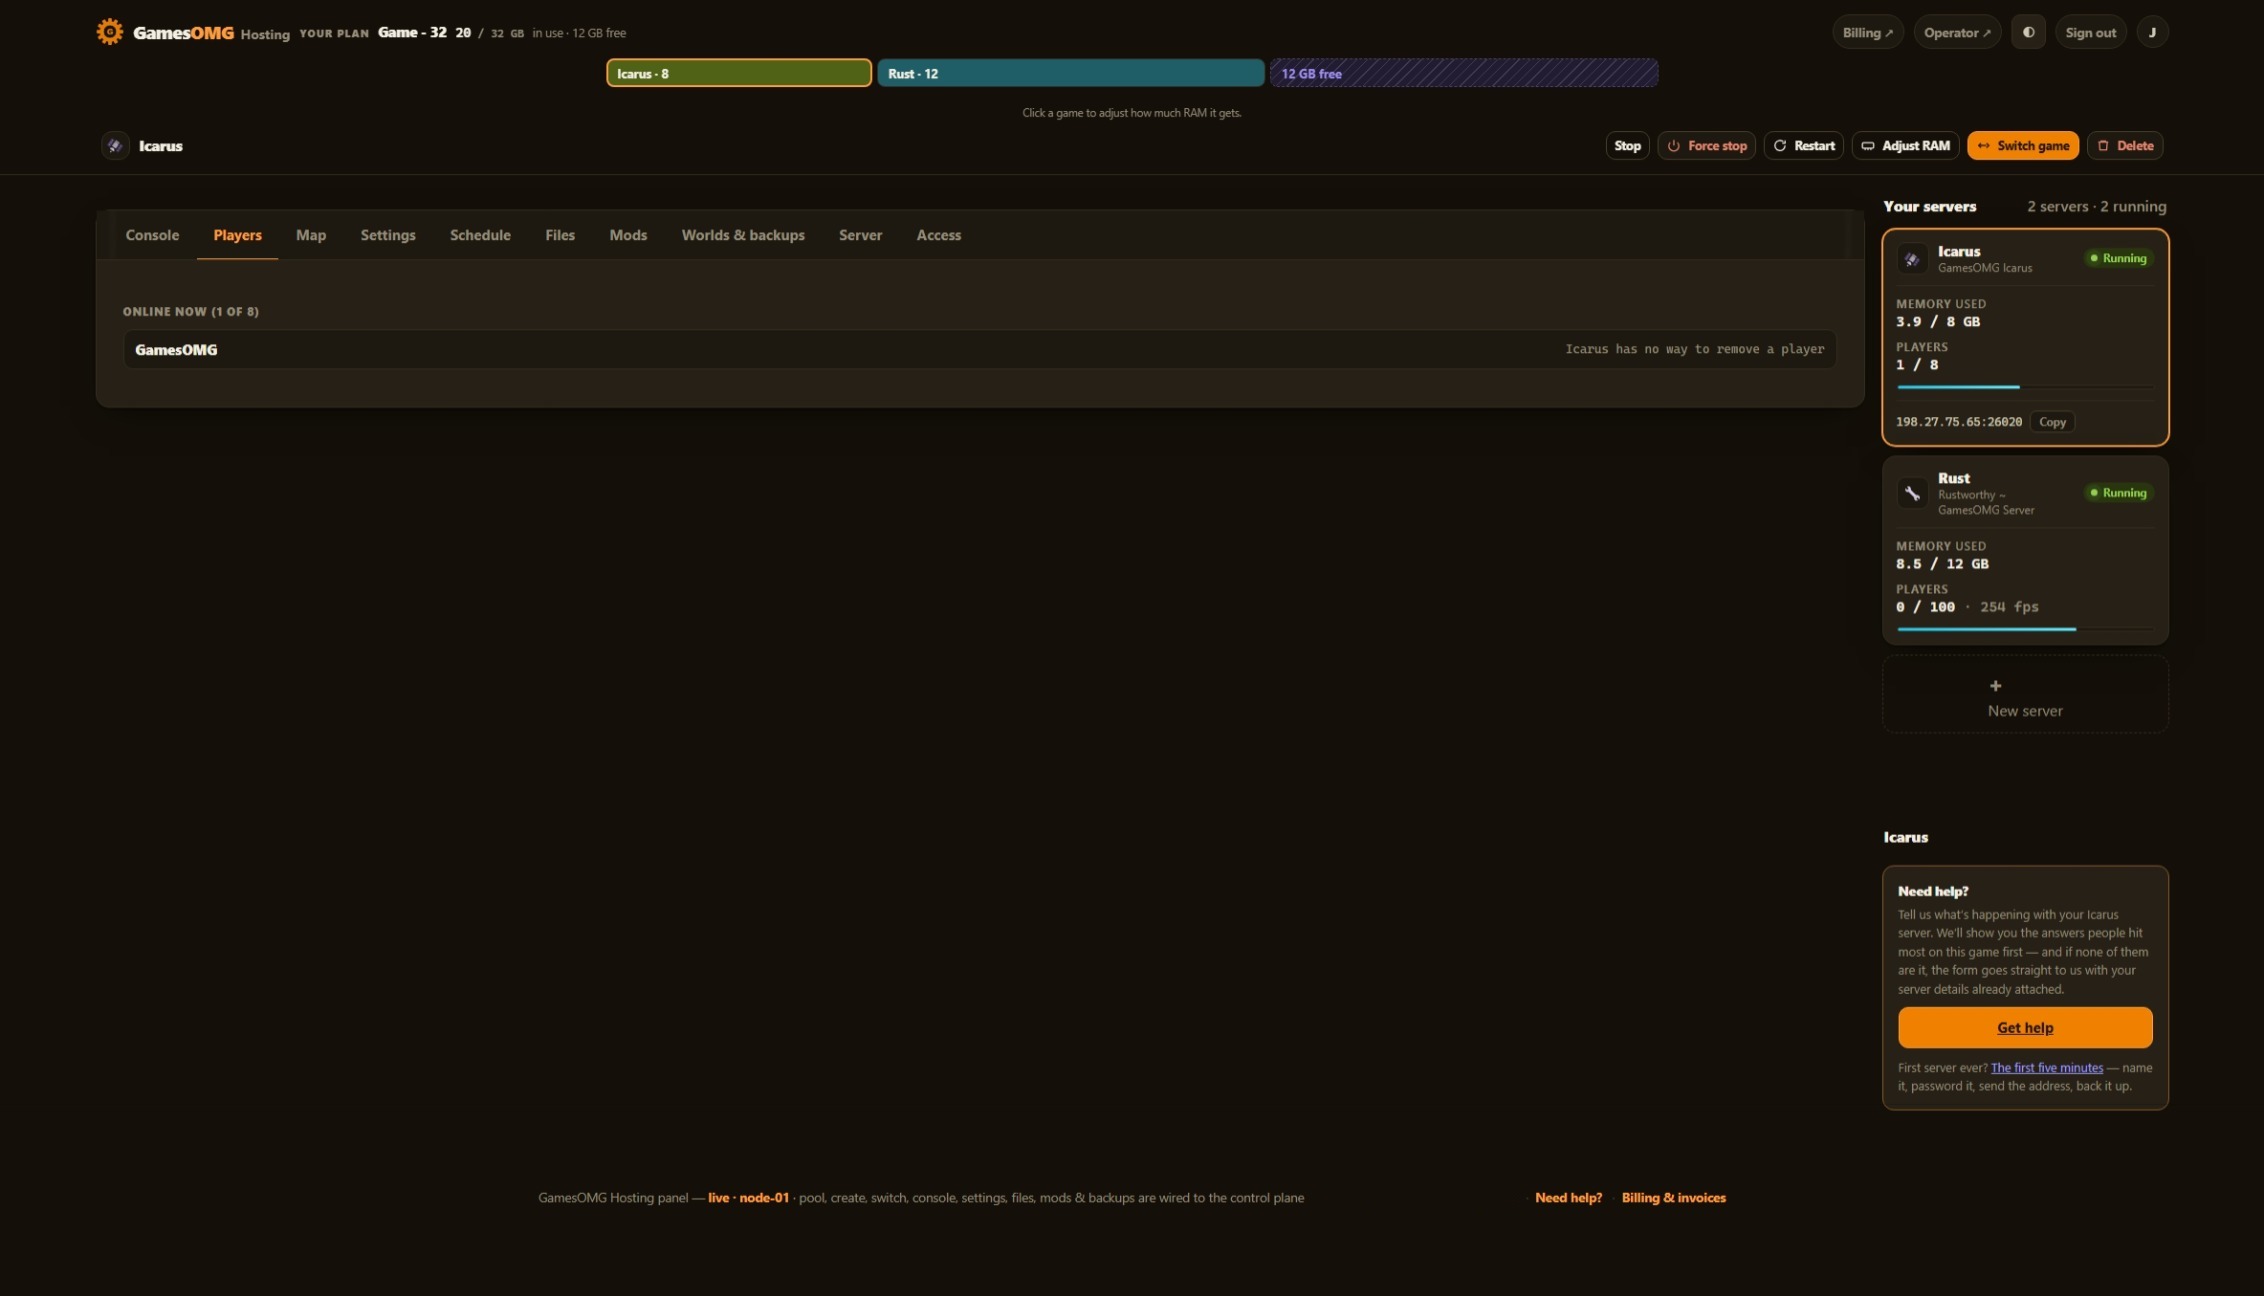Open the Operator external link
Image resolution: width=2264 pixels, height=1296 pixels.
tap(1957, 32)
